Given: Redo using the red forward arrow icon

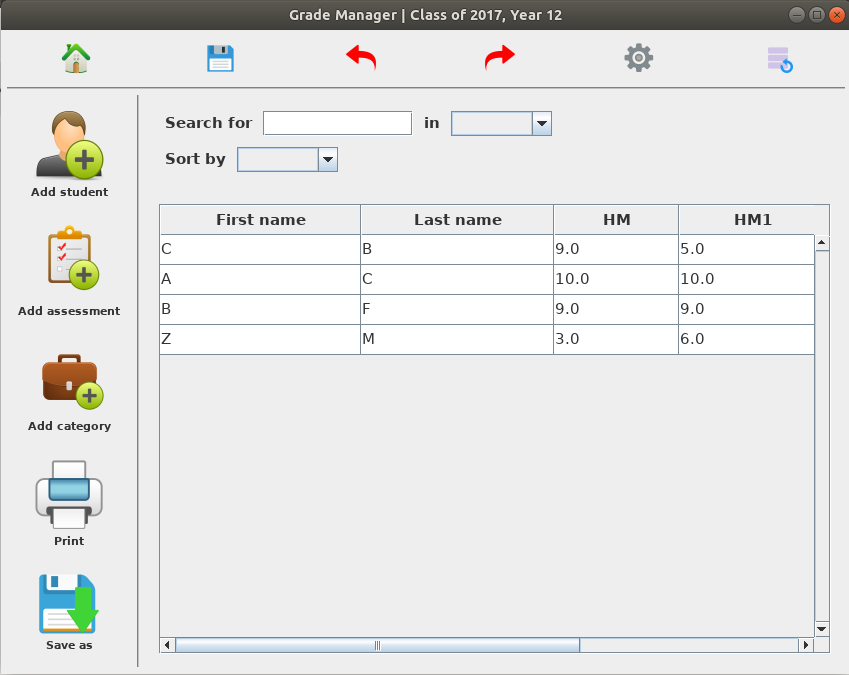Looking at the screenshot, I should tap(499, 58).
